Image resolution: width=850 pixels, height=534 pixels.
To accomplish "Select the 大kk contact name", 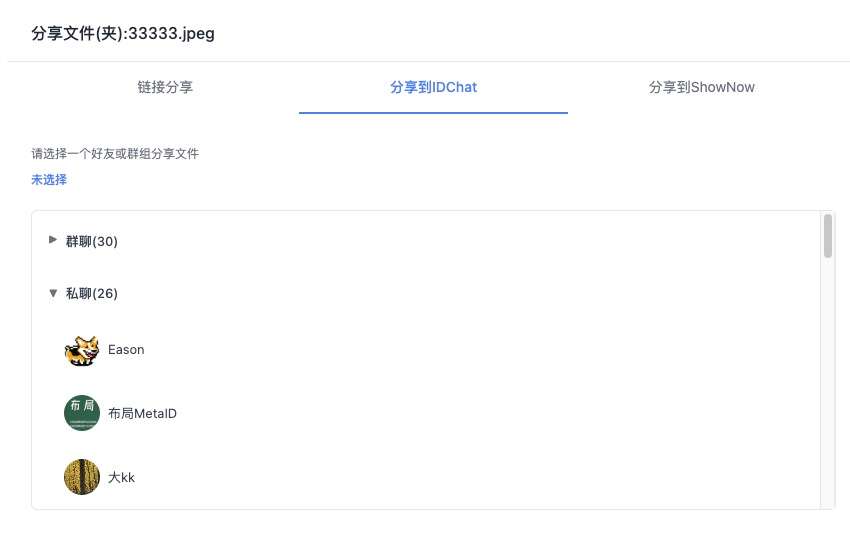I will point(121,477).
